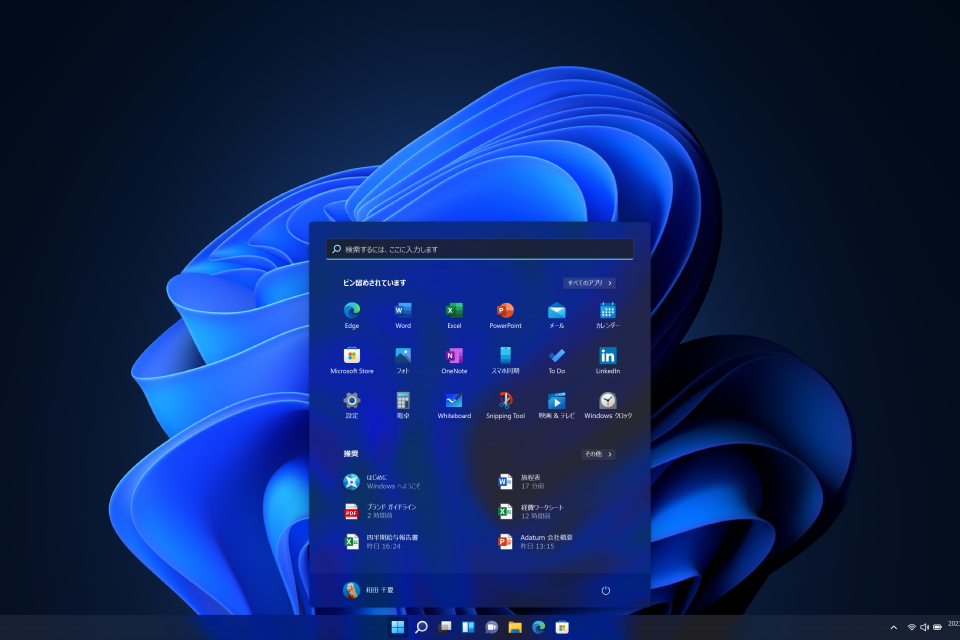Open the フォト photos app

402,357
